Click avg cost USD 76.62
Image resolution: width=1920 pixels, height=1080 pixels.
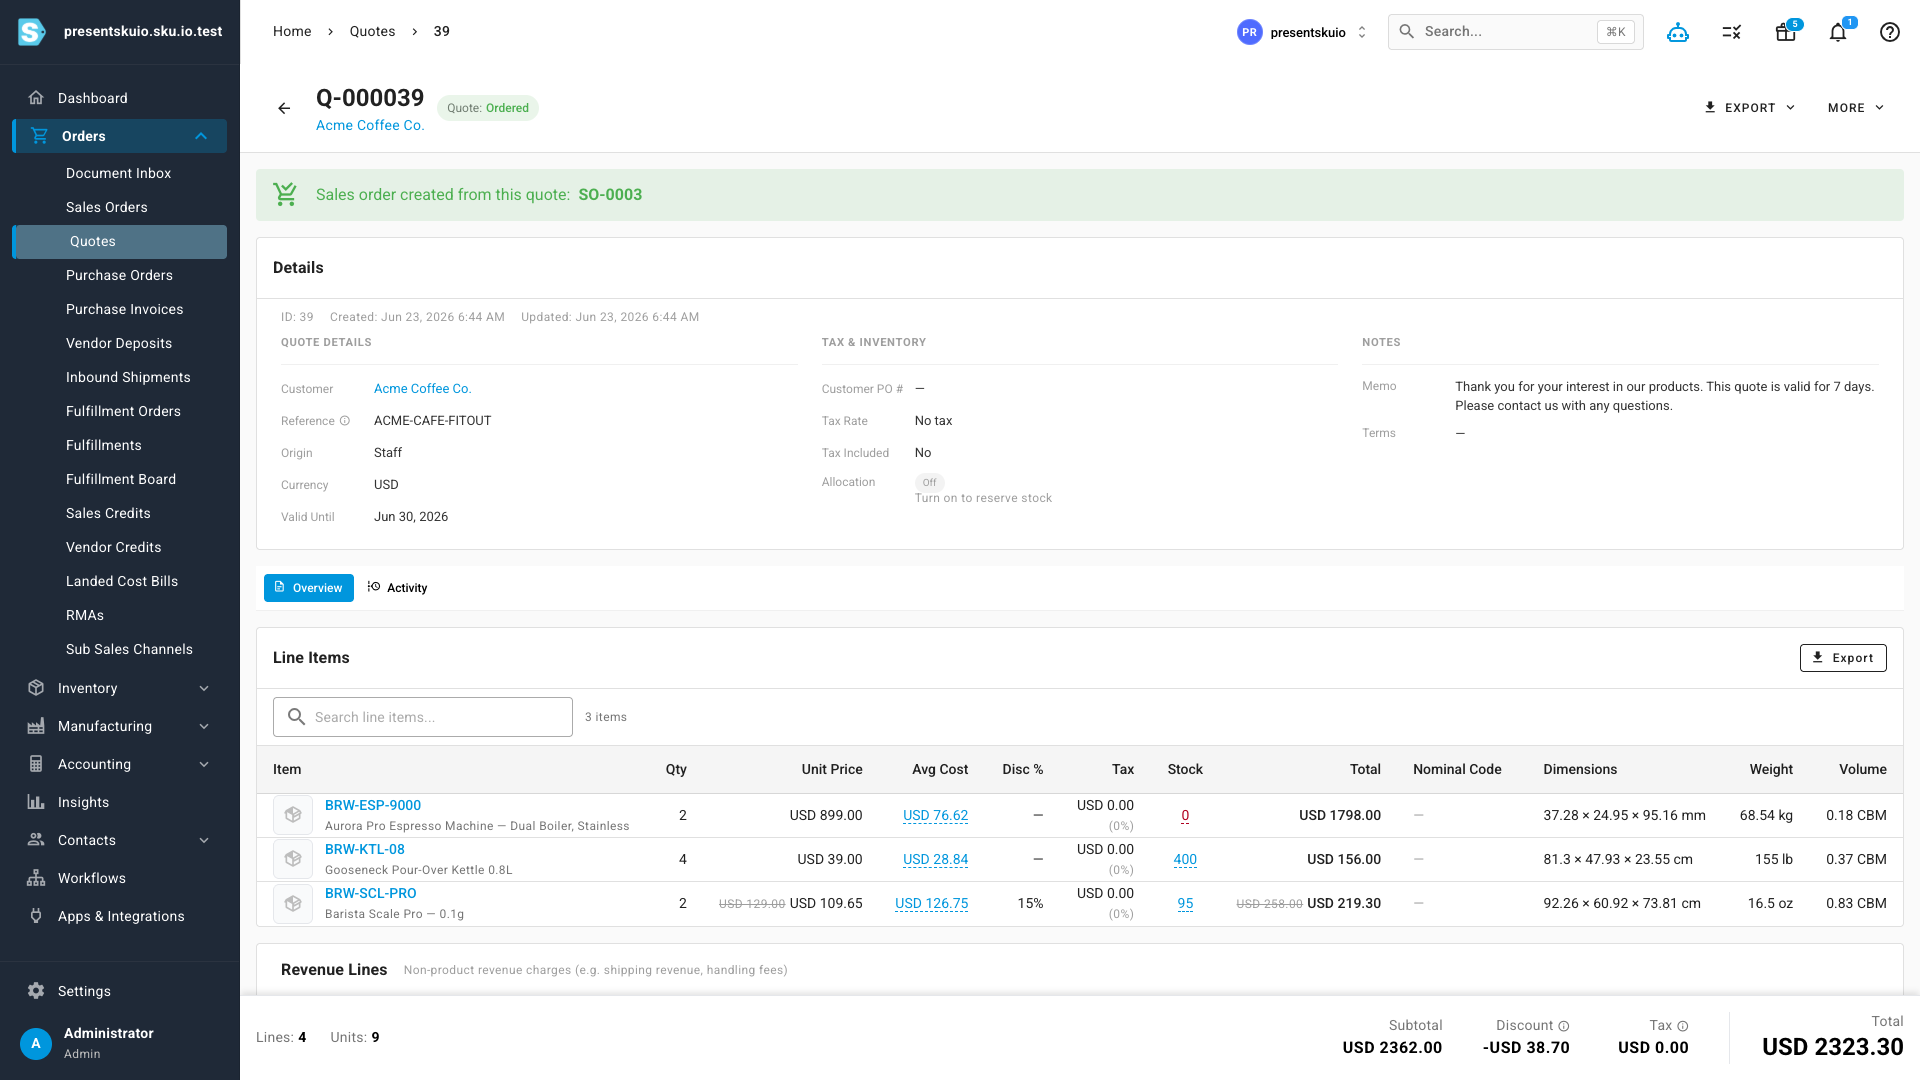(935, 815)
